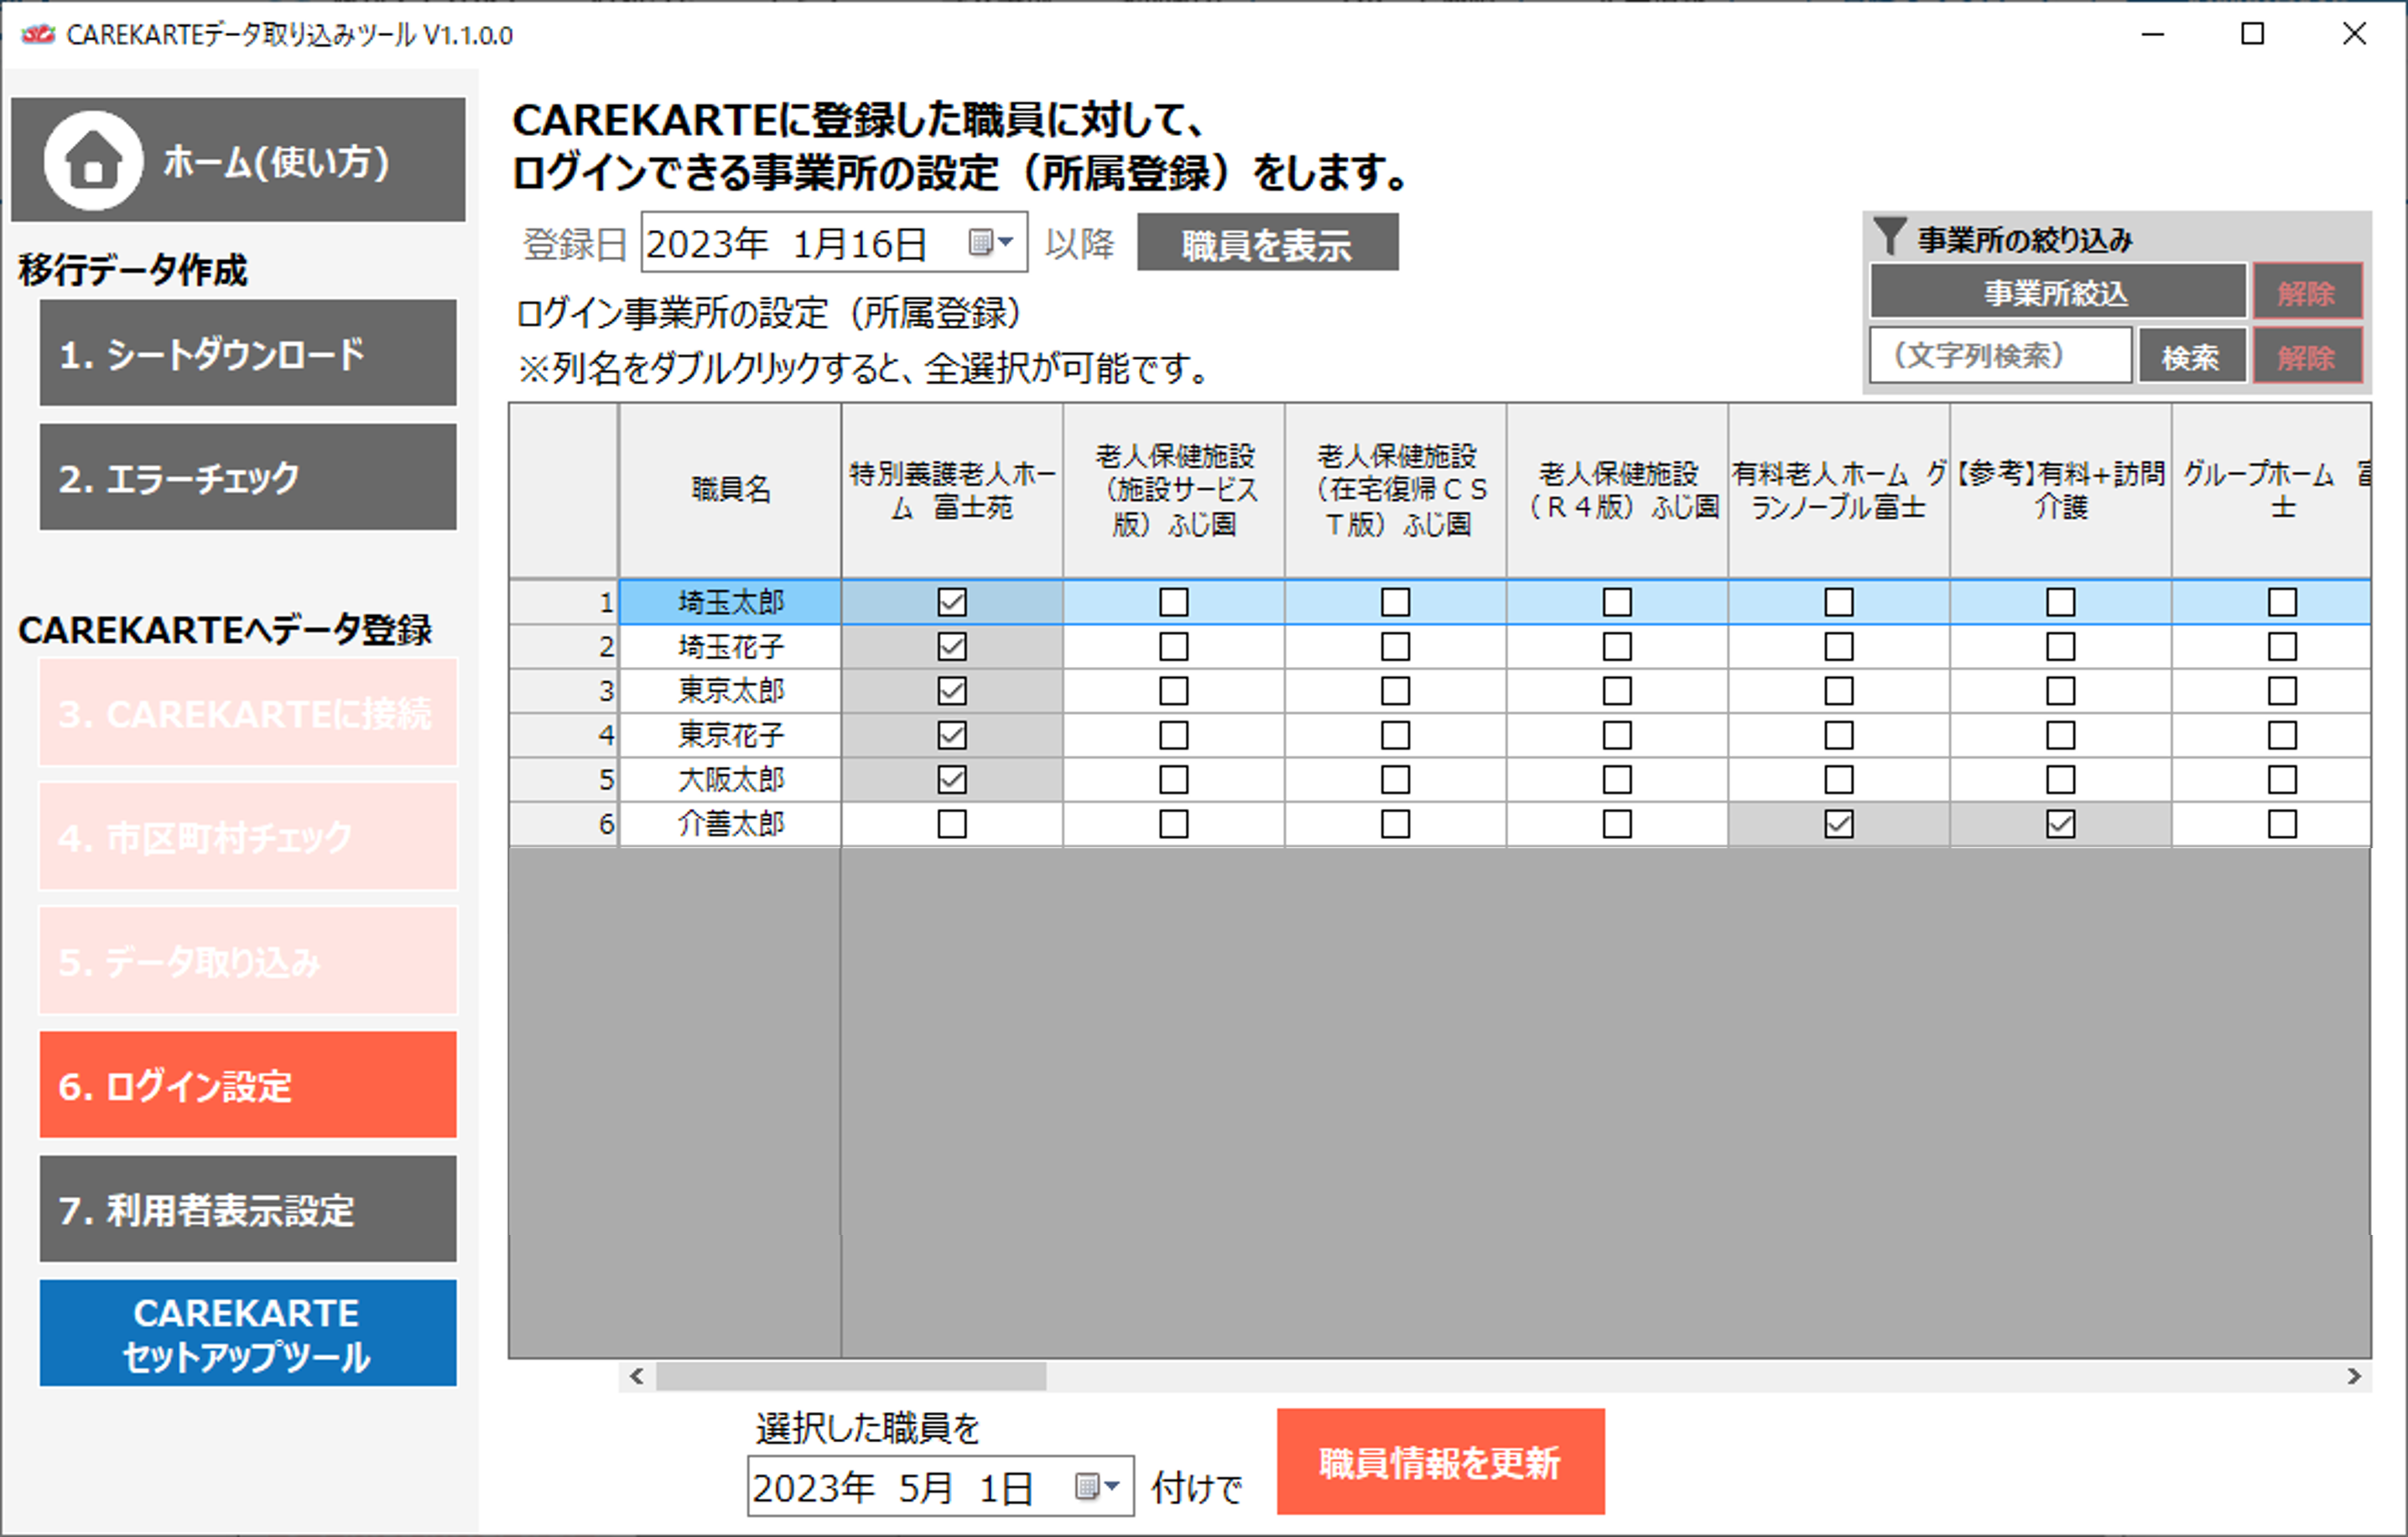Viewport: 2408px width, 1537px height.
Task: Uncheck 特別養護老人ホーム for 埼玉太郎
Action: click(x=952, y=602)
